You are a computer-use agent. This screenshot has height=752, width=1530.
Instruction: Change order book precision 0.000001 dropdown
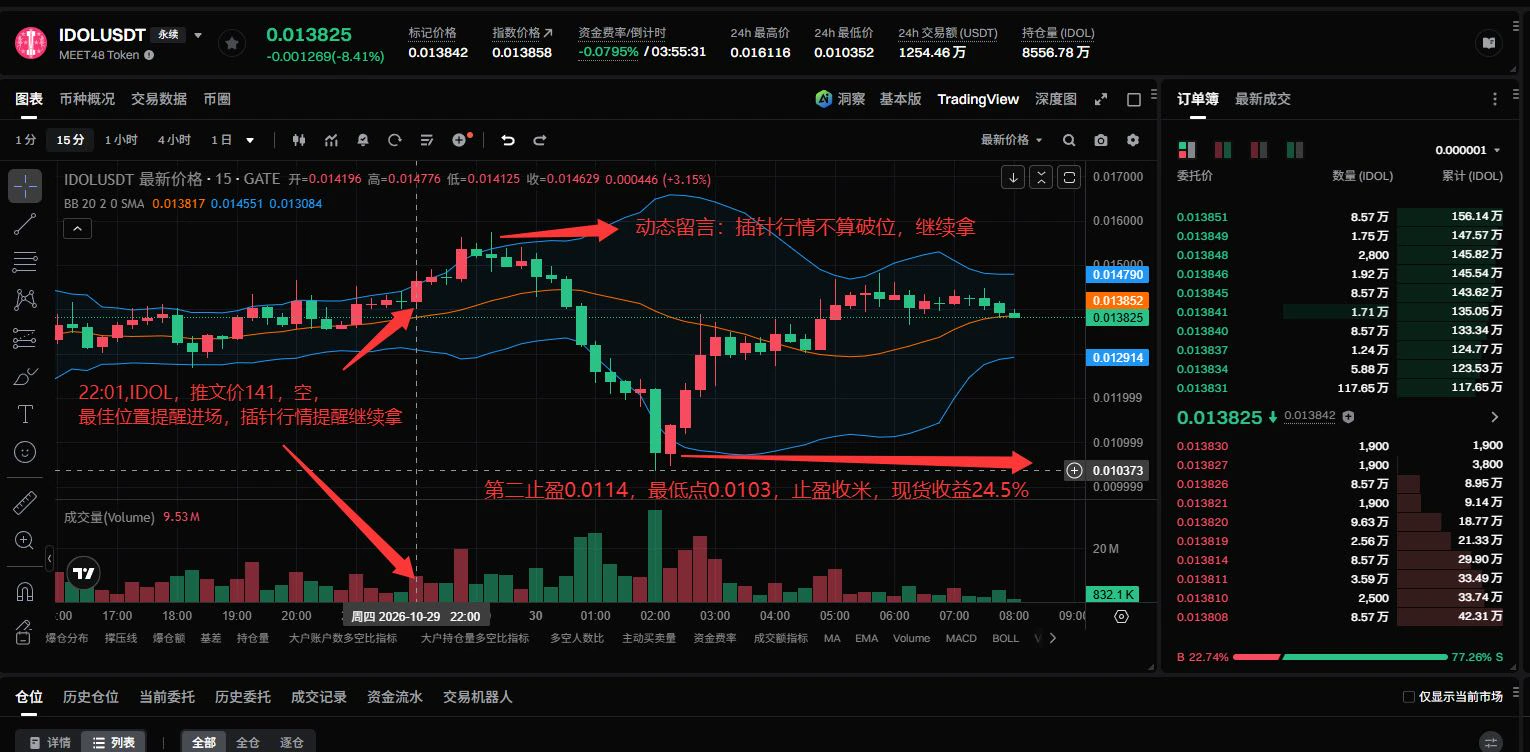pos(1468,150)
